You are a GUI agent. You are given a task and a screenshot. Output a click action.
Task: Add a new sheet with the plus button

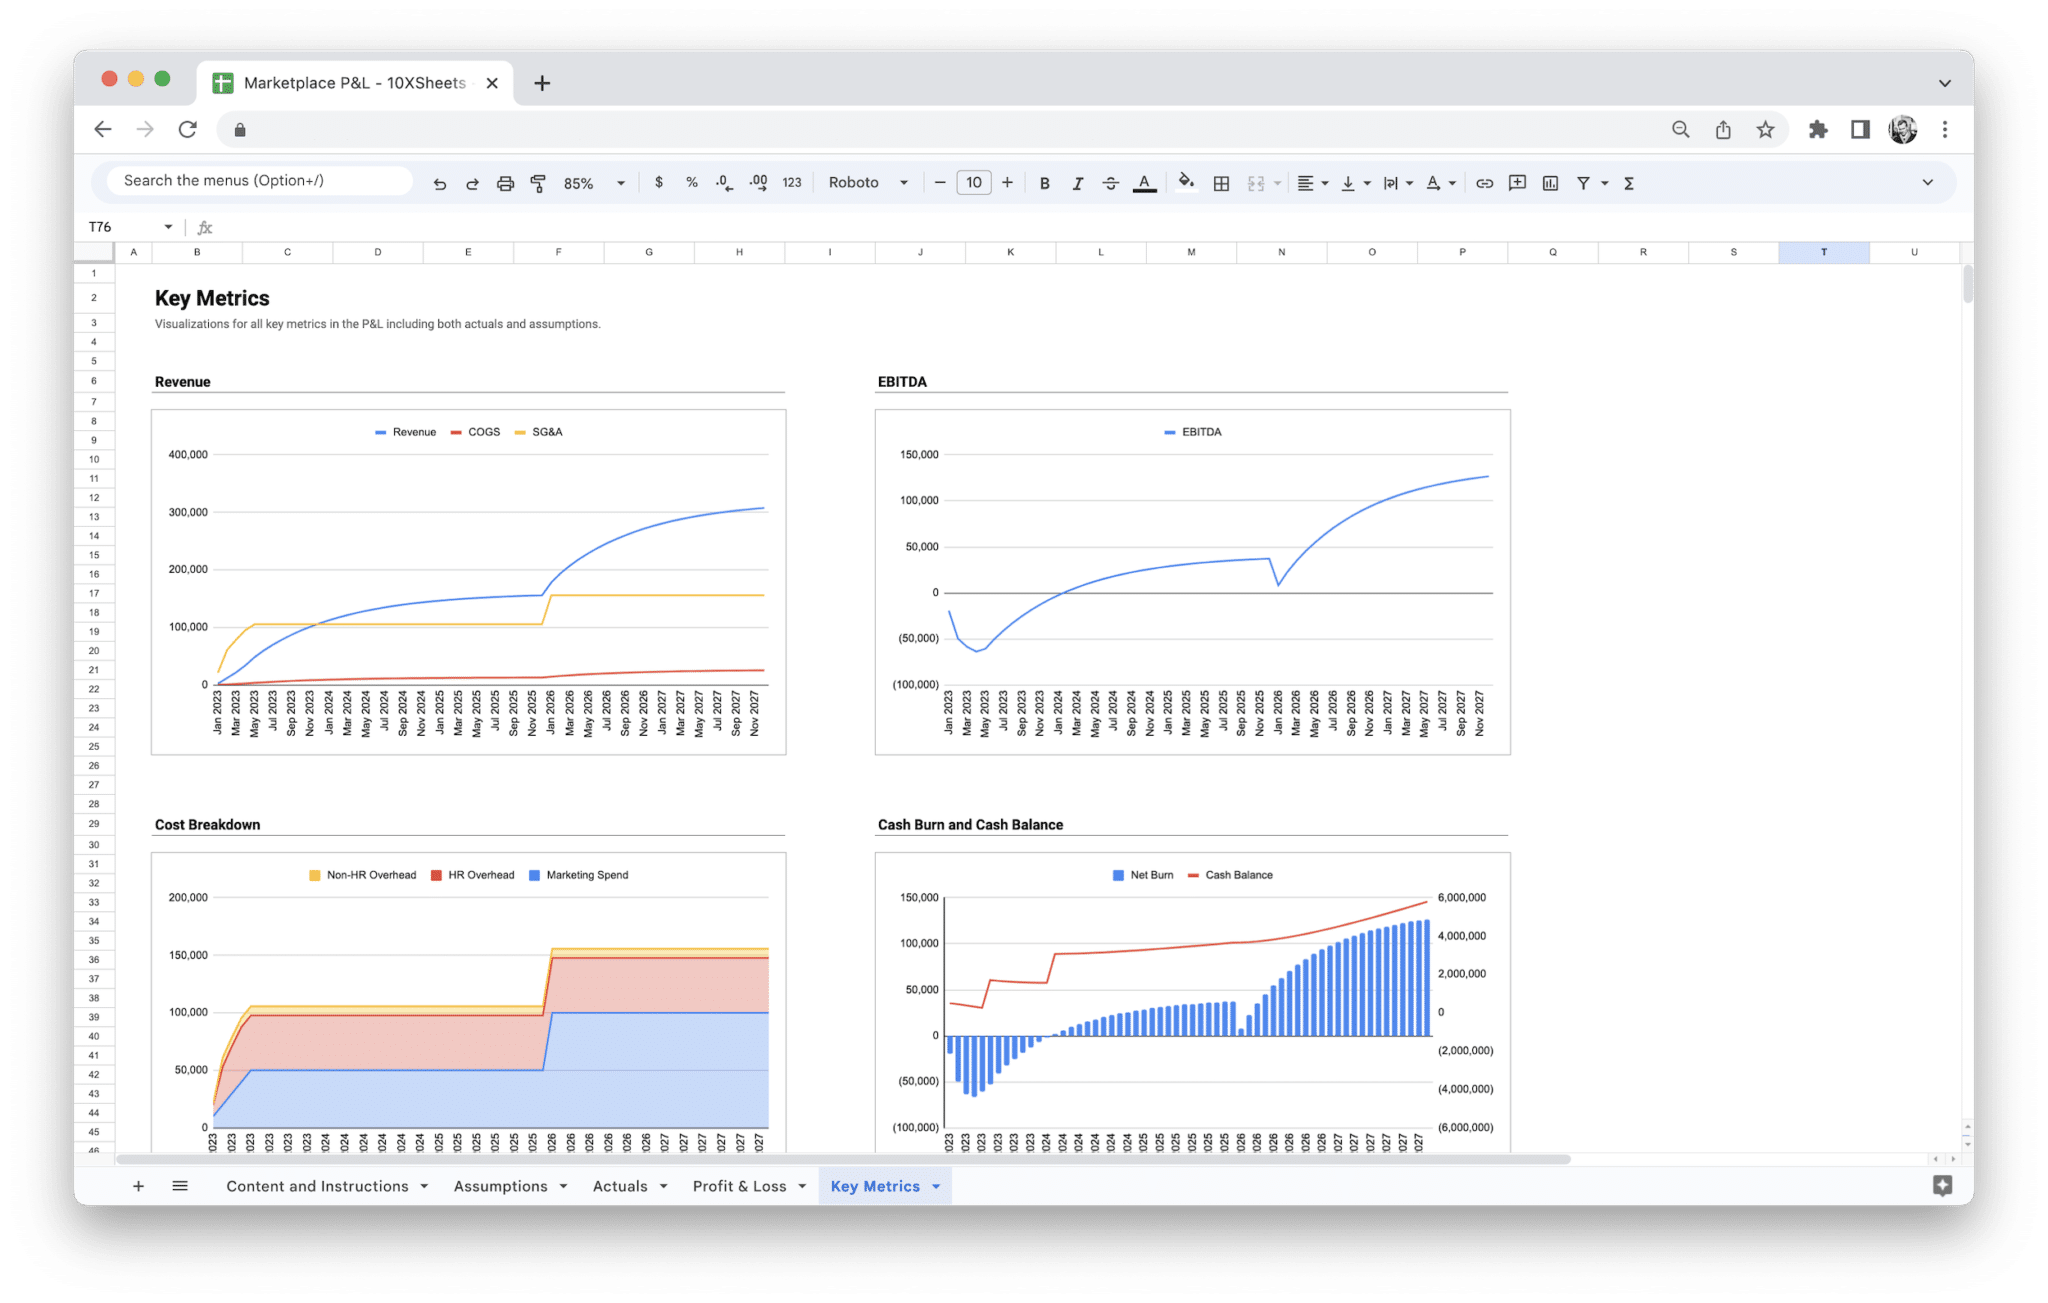click(138, 1185)
